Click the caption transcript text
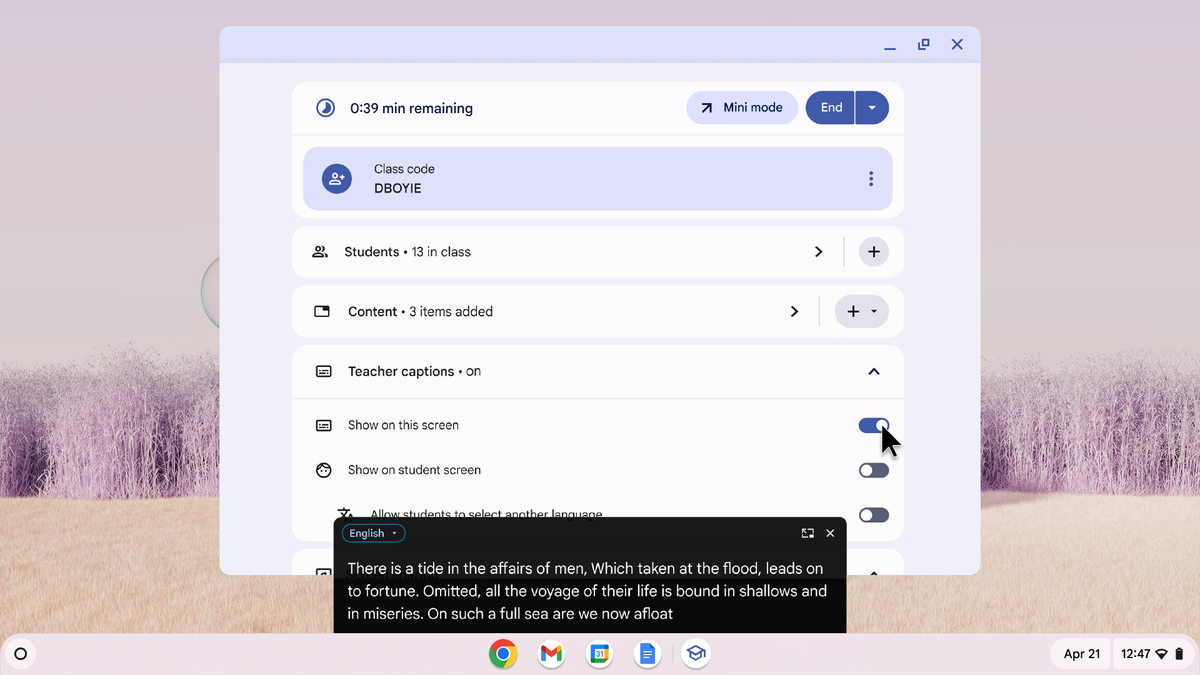 [x=587, y=591]
